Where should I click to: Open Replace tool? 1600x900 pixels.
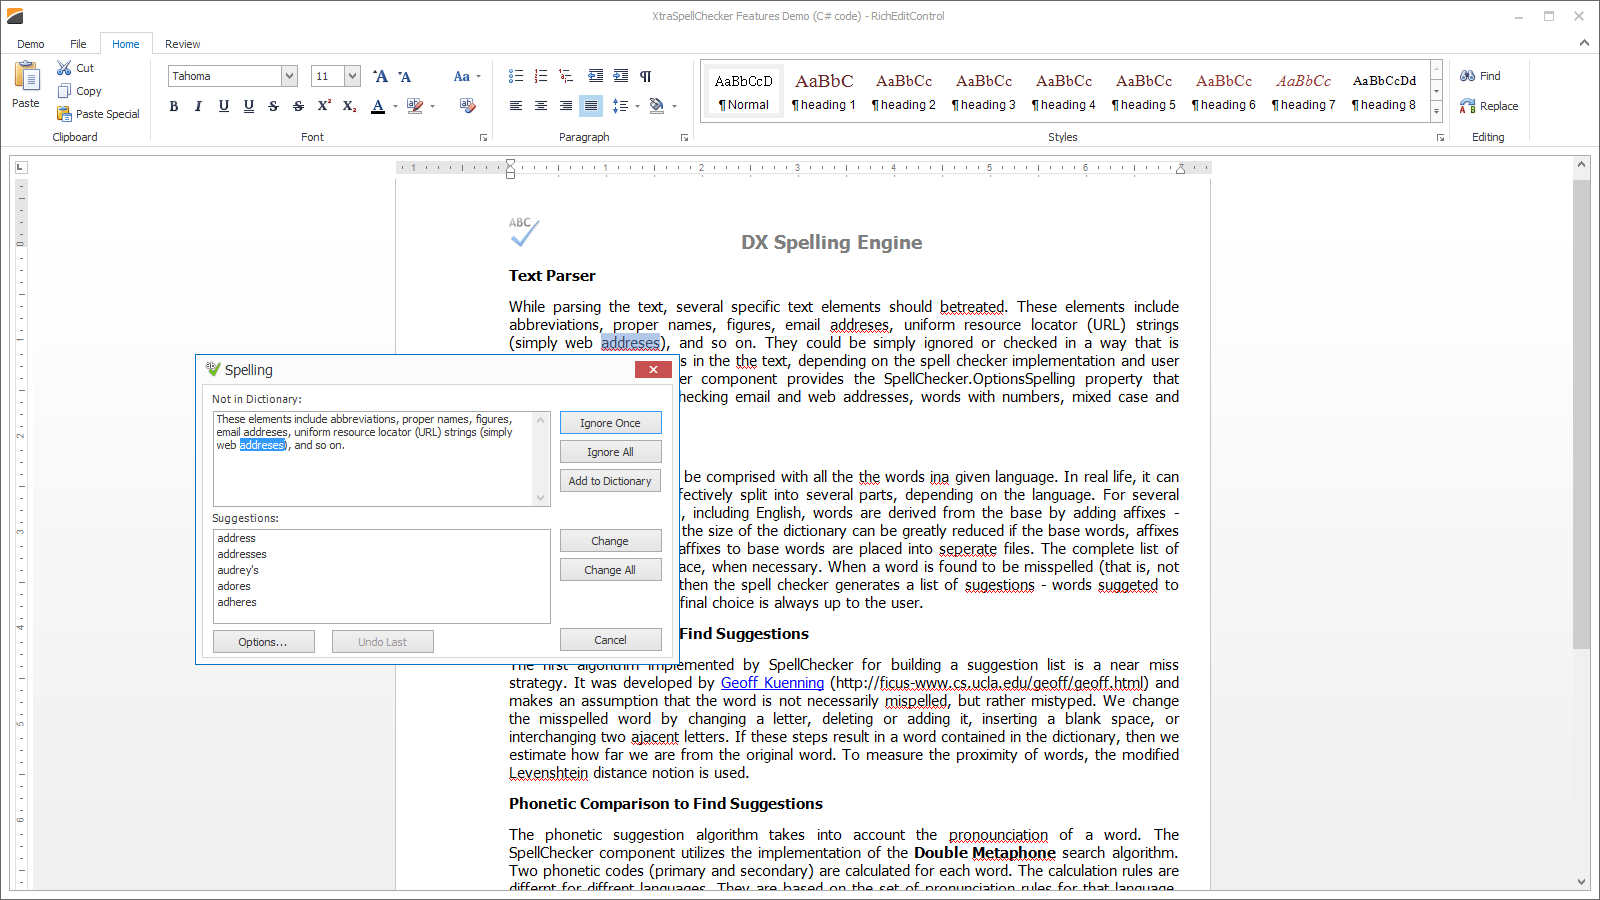(x=1489, y=106)
